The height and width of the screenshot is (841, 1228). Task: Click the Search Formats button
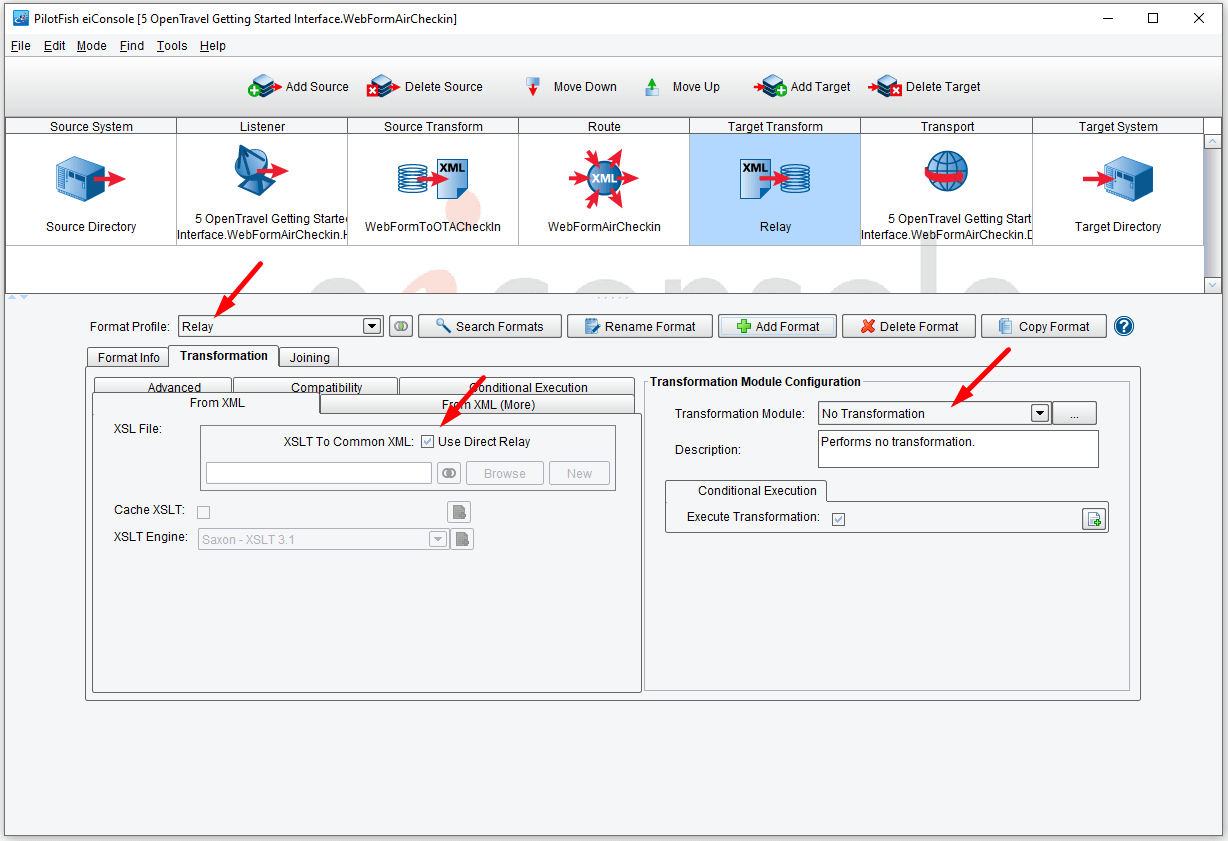[489, 326]
